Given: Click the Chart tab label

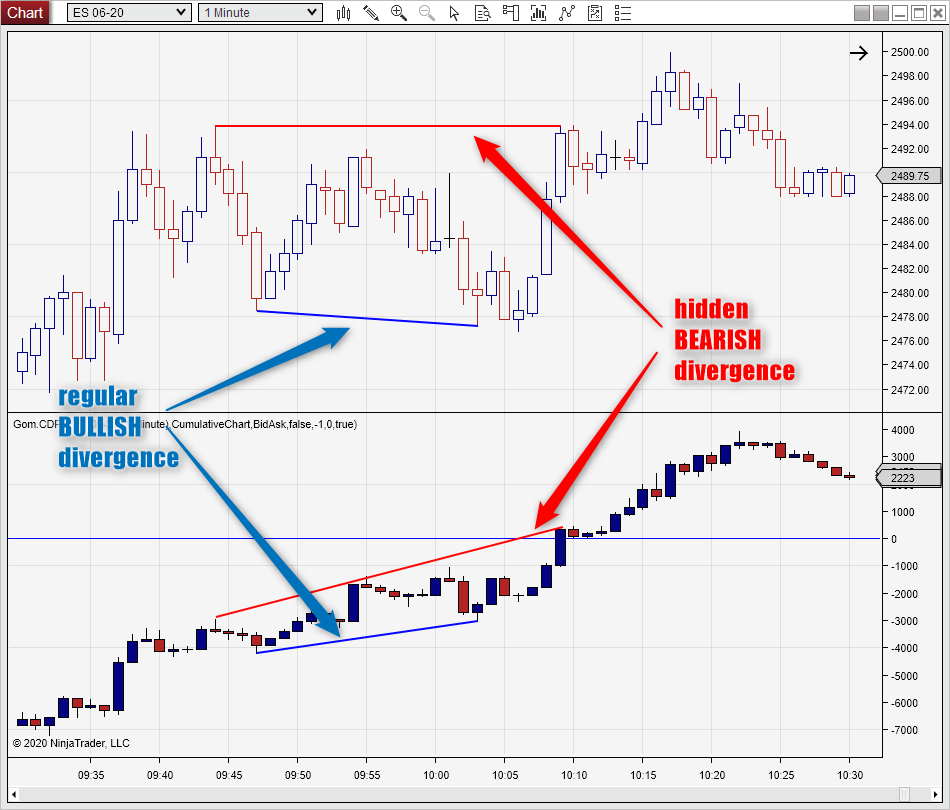Looking at the screenshot, I should pos(25,12).
